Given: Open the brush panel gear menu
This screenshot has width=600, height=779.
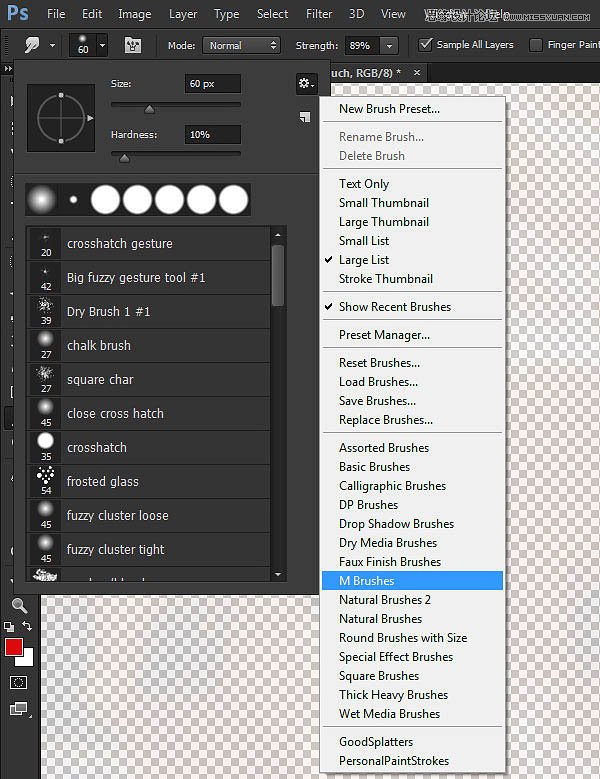Looking at the screenshot, I should click(306, 83).
